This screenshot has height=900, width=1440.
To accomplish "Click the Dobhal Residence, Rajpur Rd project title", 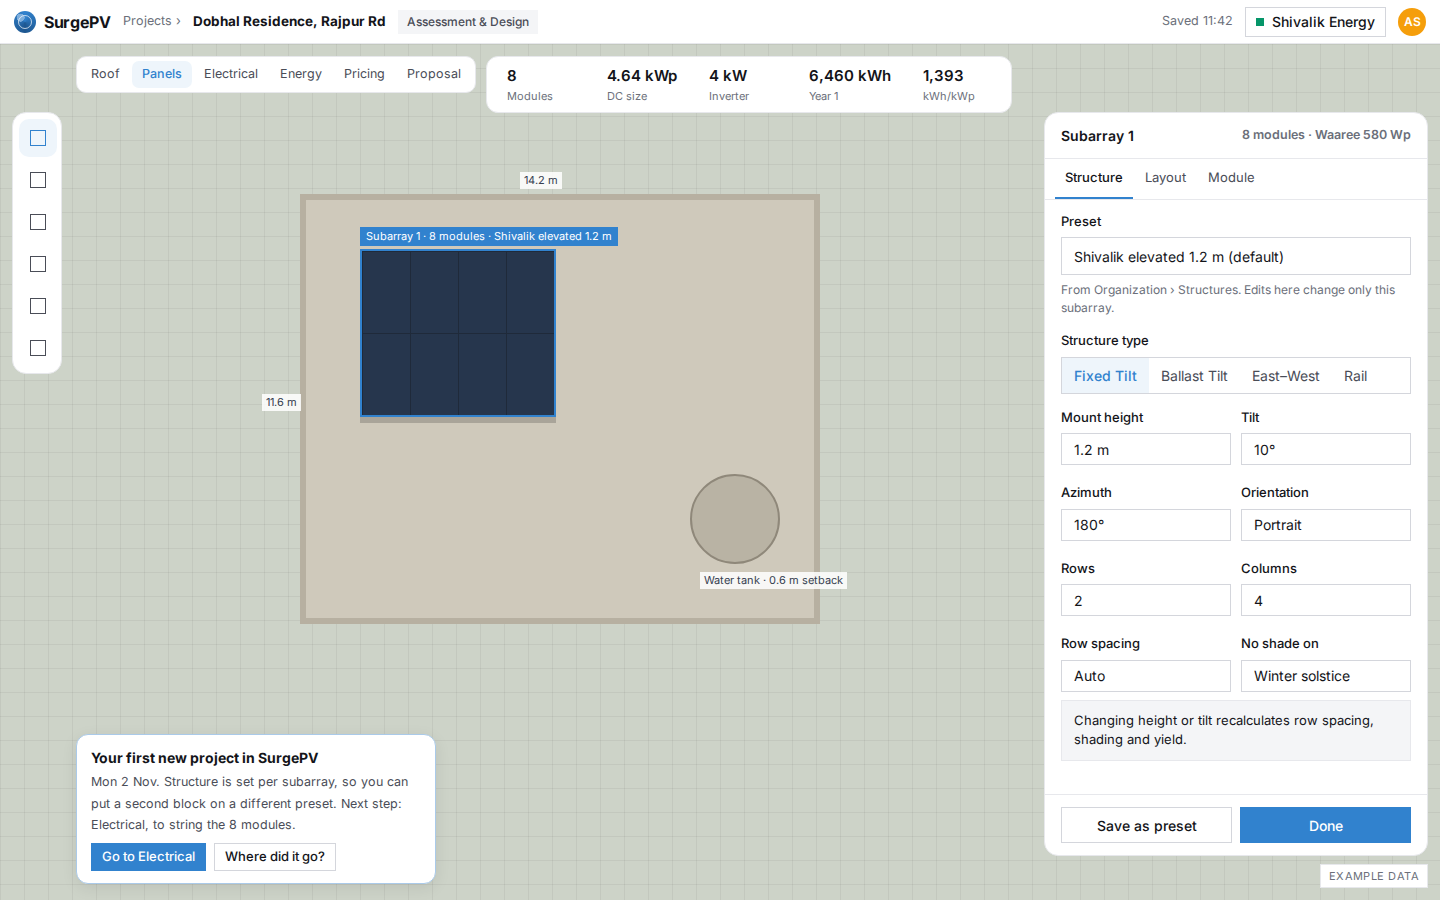I will coord(289,21).
